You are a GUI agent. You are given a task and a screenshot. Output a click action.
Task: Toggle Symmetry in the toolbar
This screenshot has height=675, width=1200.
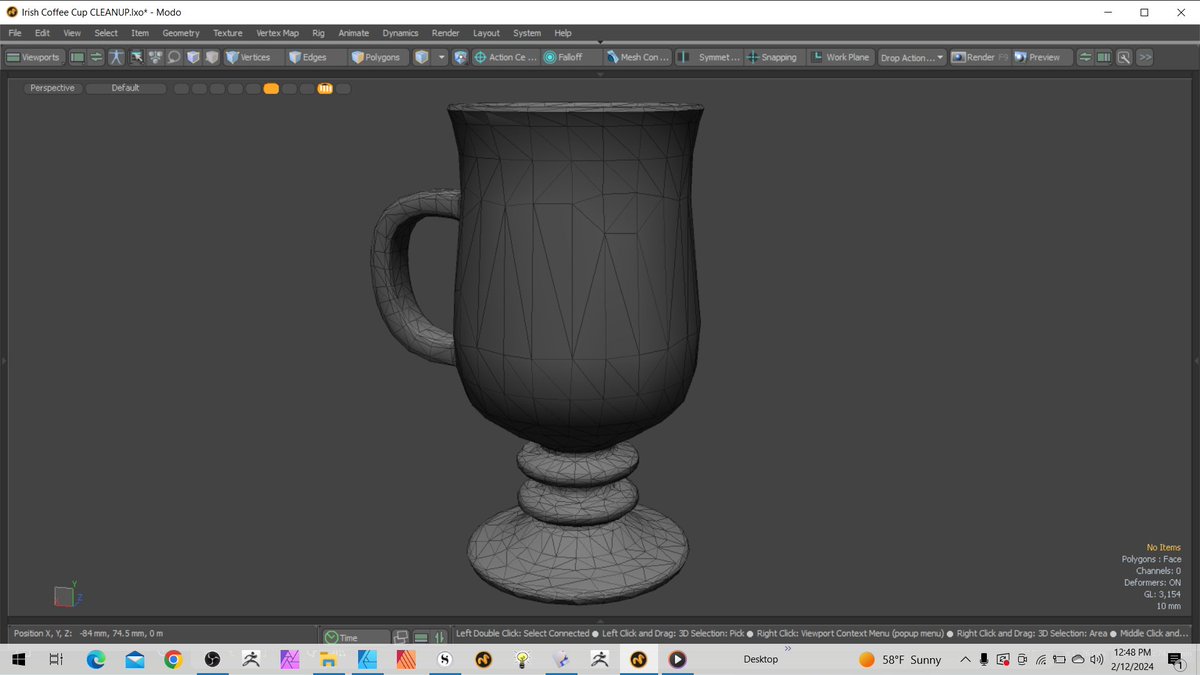pos(709,57)
